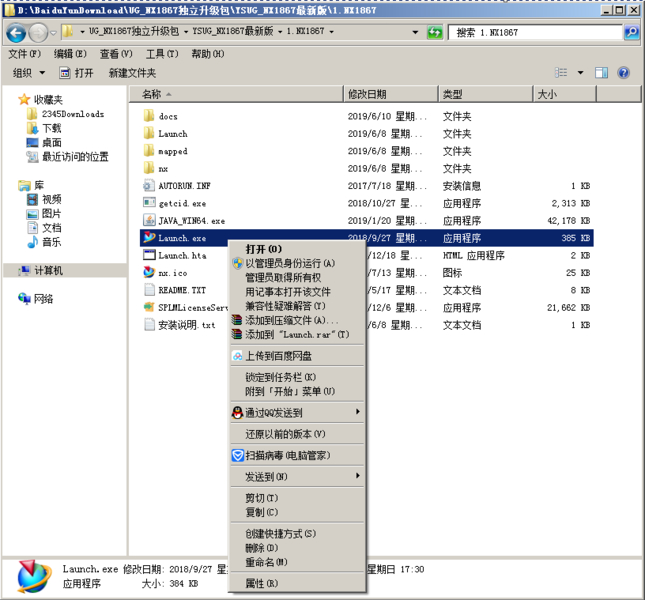
Task: Click the Launch.exe icon in the selected row
Action: [149, 238]
